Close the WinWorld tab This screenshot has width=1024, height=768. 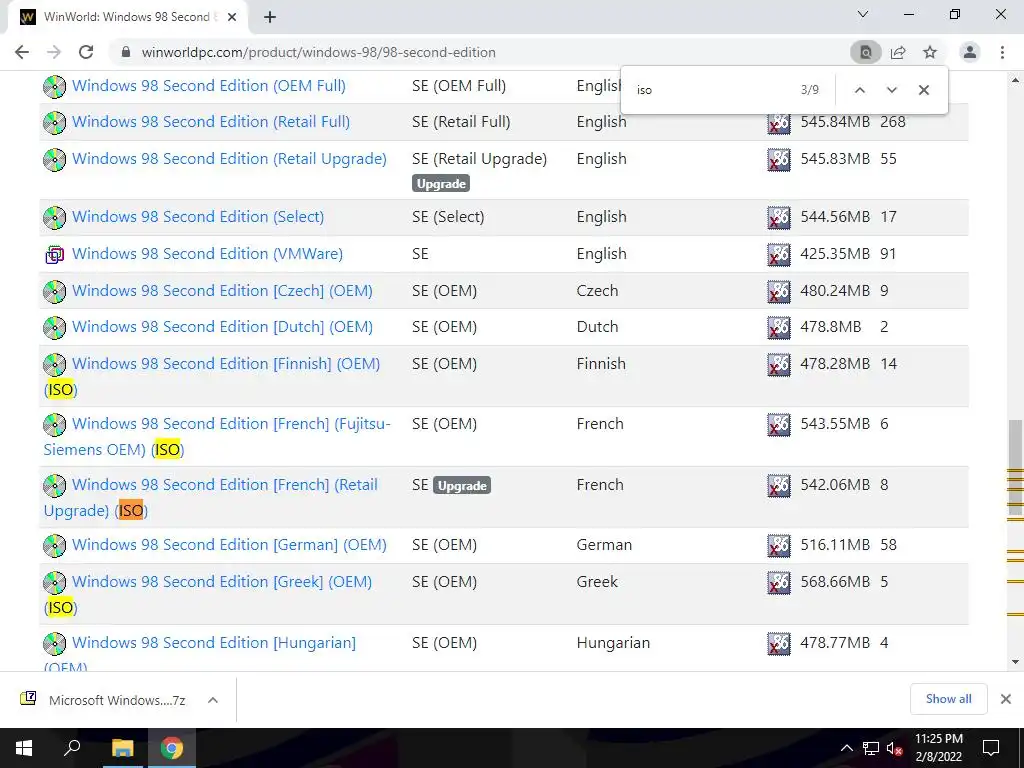[232, 17]
